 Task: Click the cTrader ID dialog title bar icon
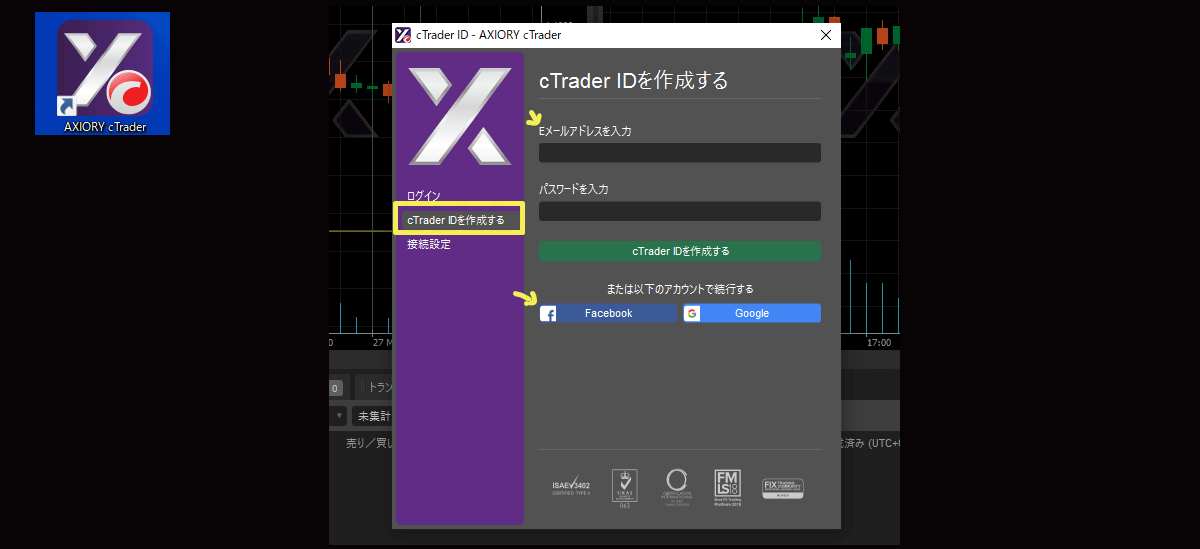(403, 35)
